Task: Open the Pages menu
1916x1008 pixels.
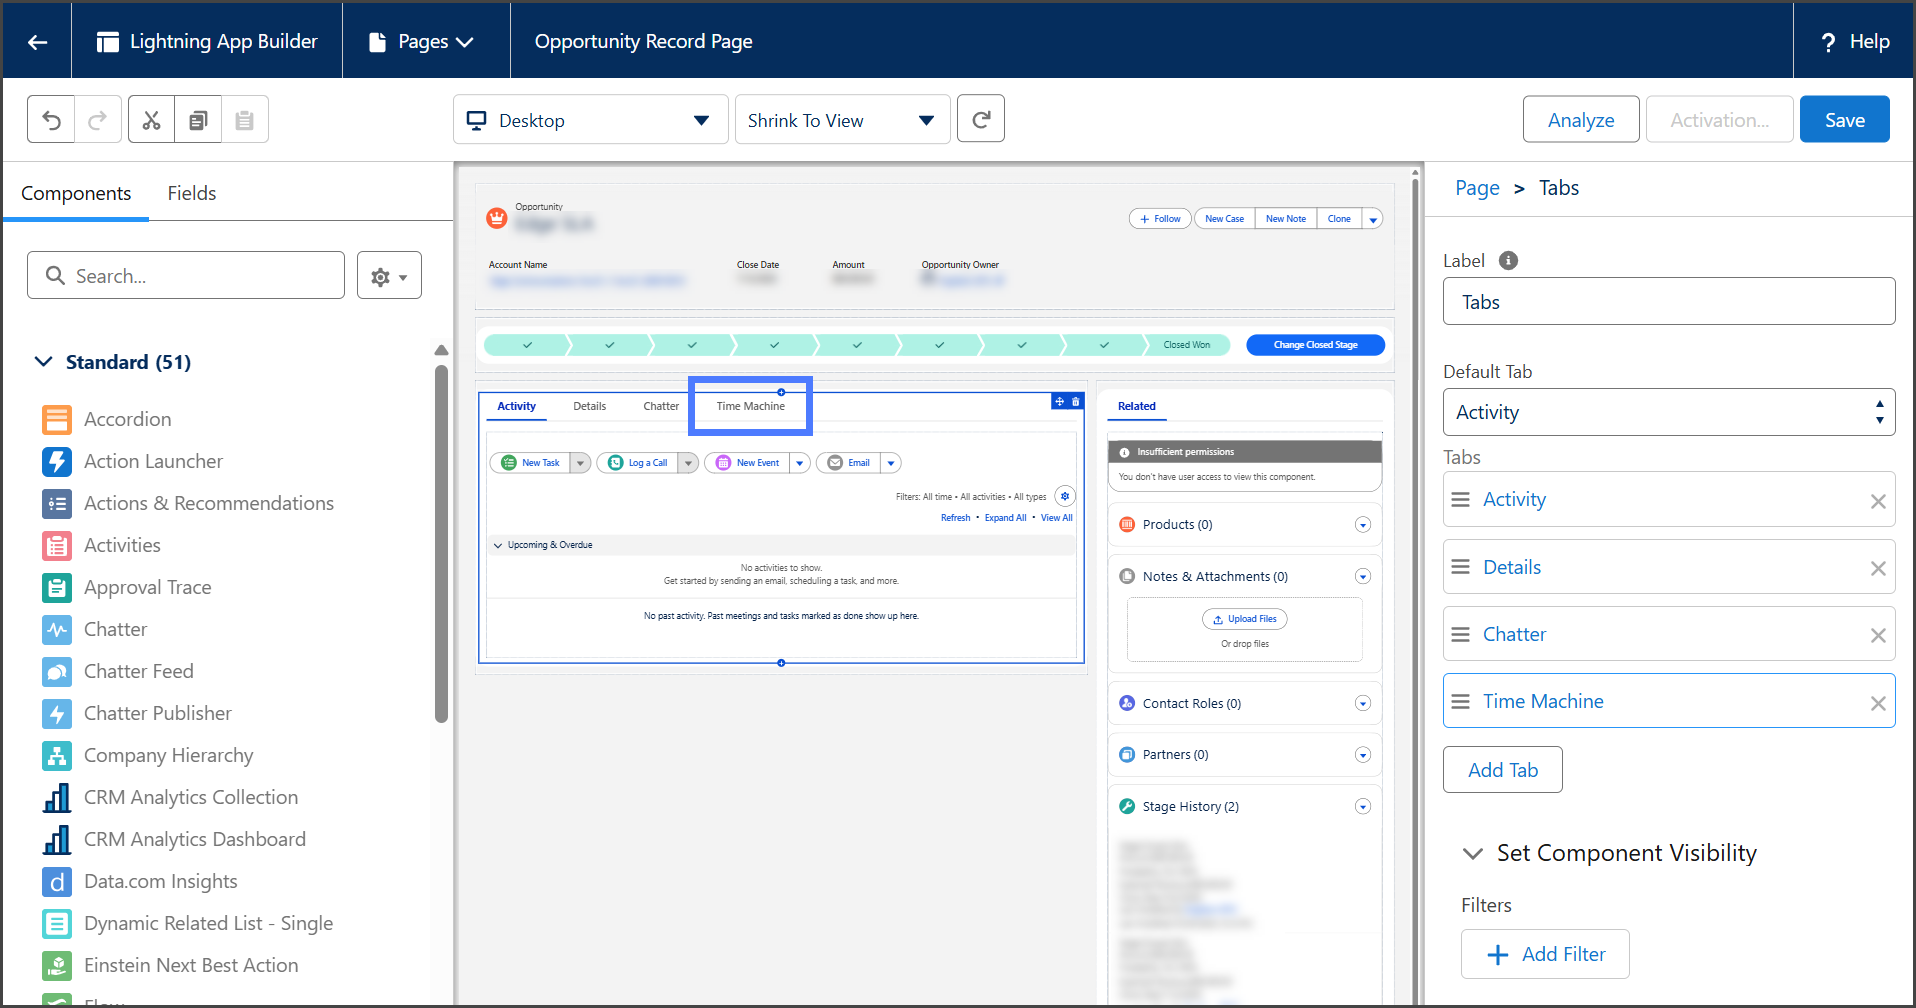Action: coord(423,42)
